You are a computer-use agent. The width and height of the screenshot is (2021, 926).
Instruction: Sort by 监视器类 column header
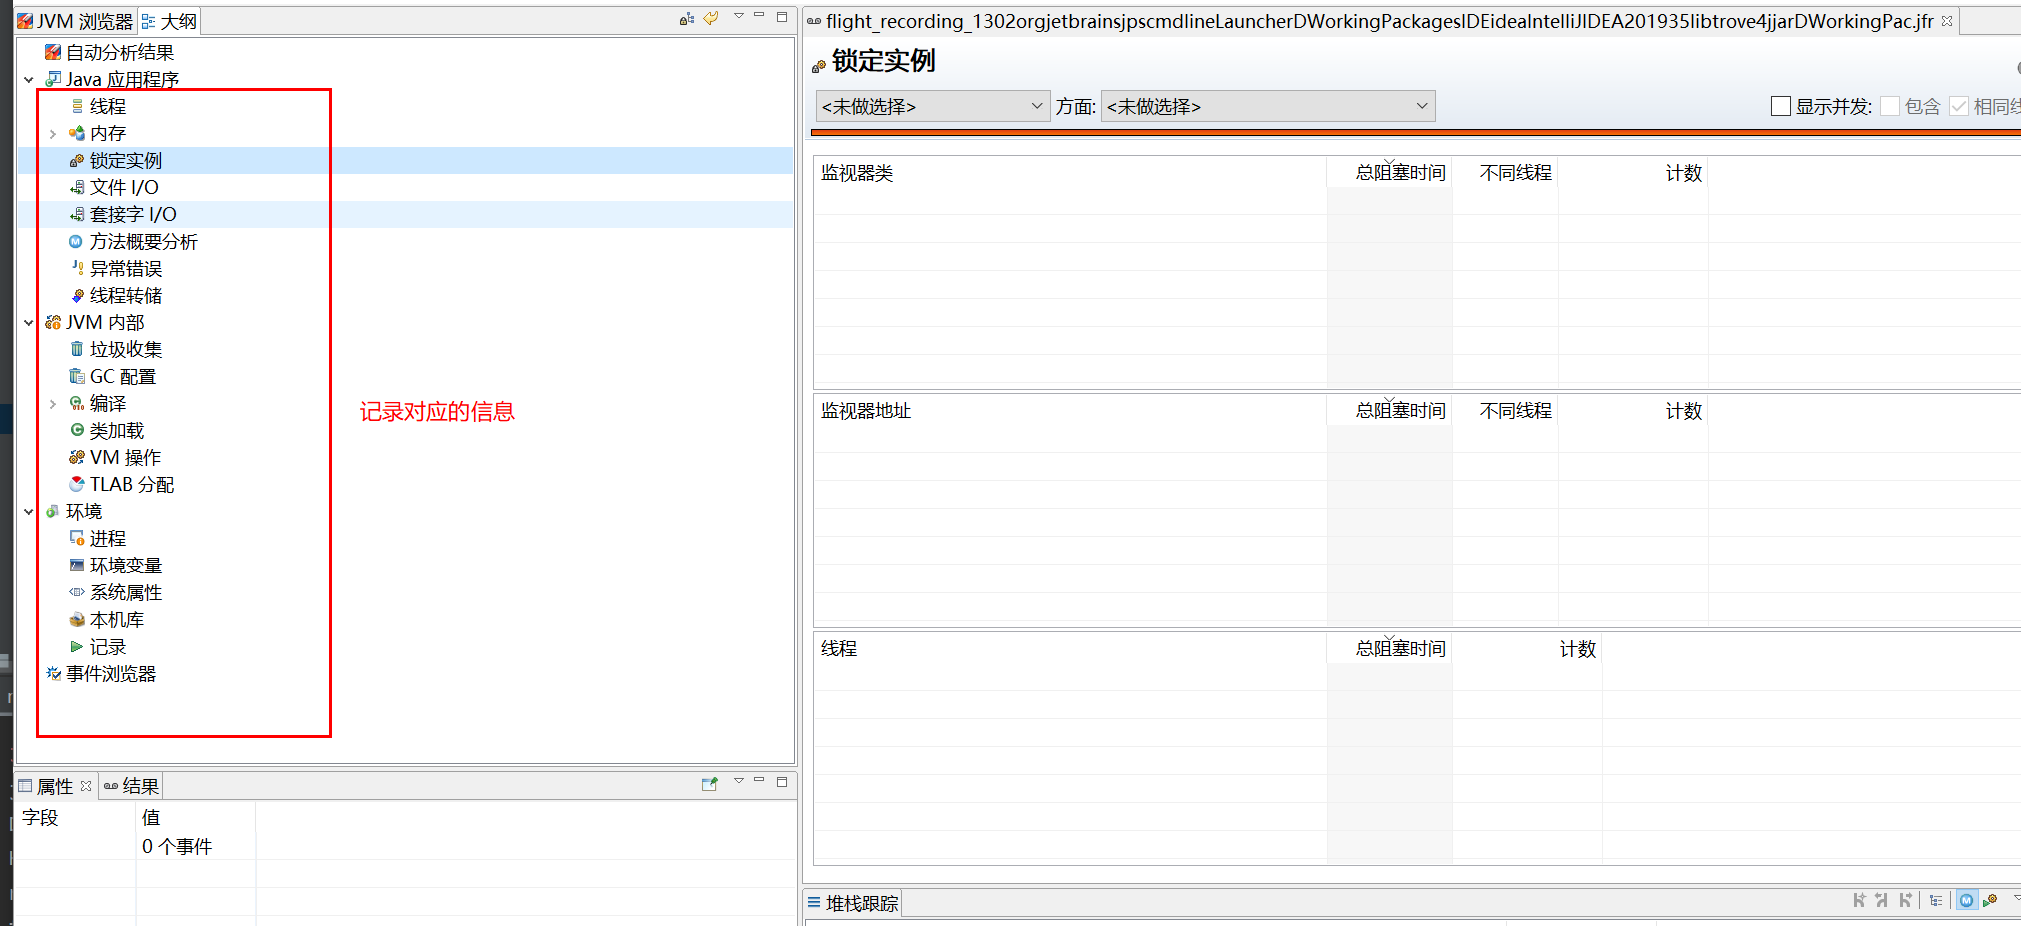point(1070,172)
